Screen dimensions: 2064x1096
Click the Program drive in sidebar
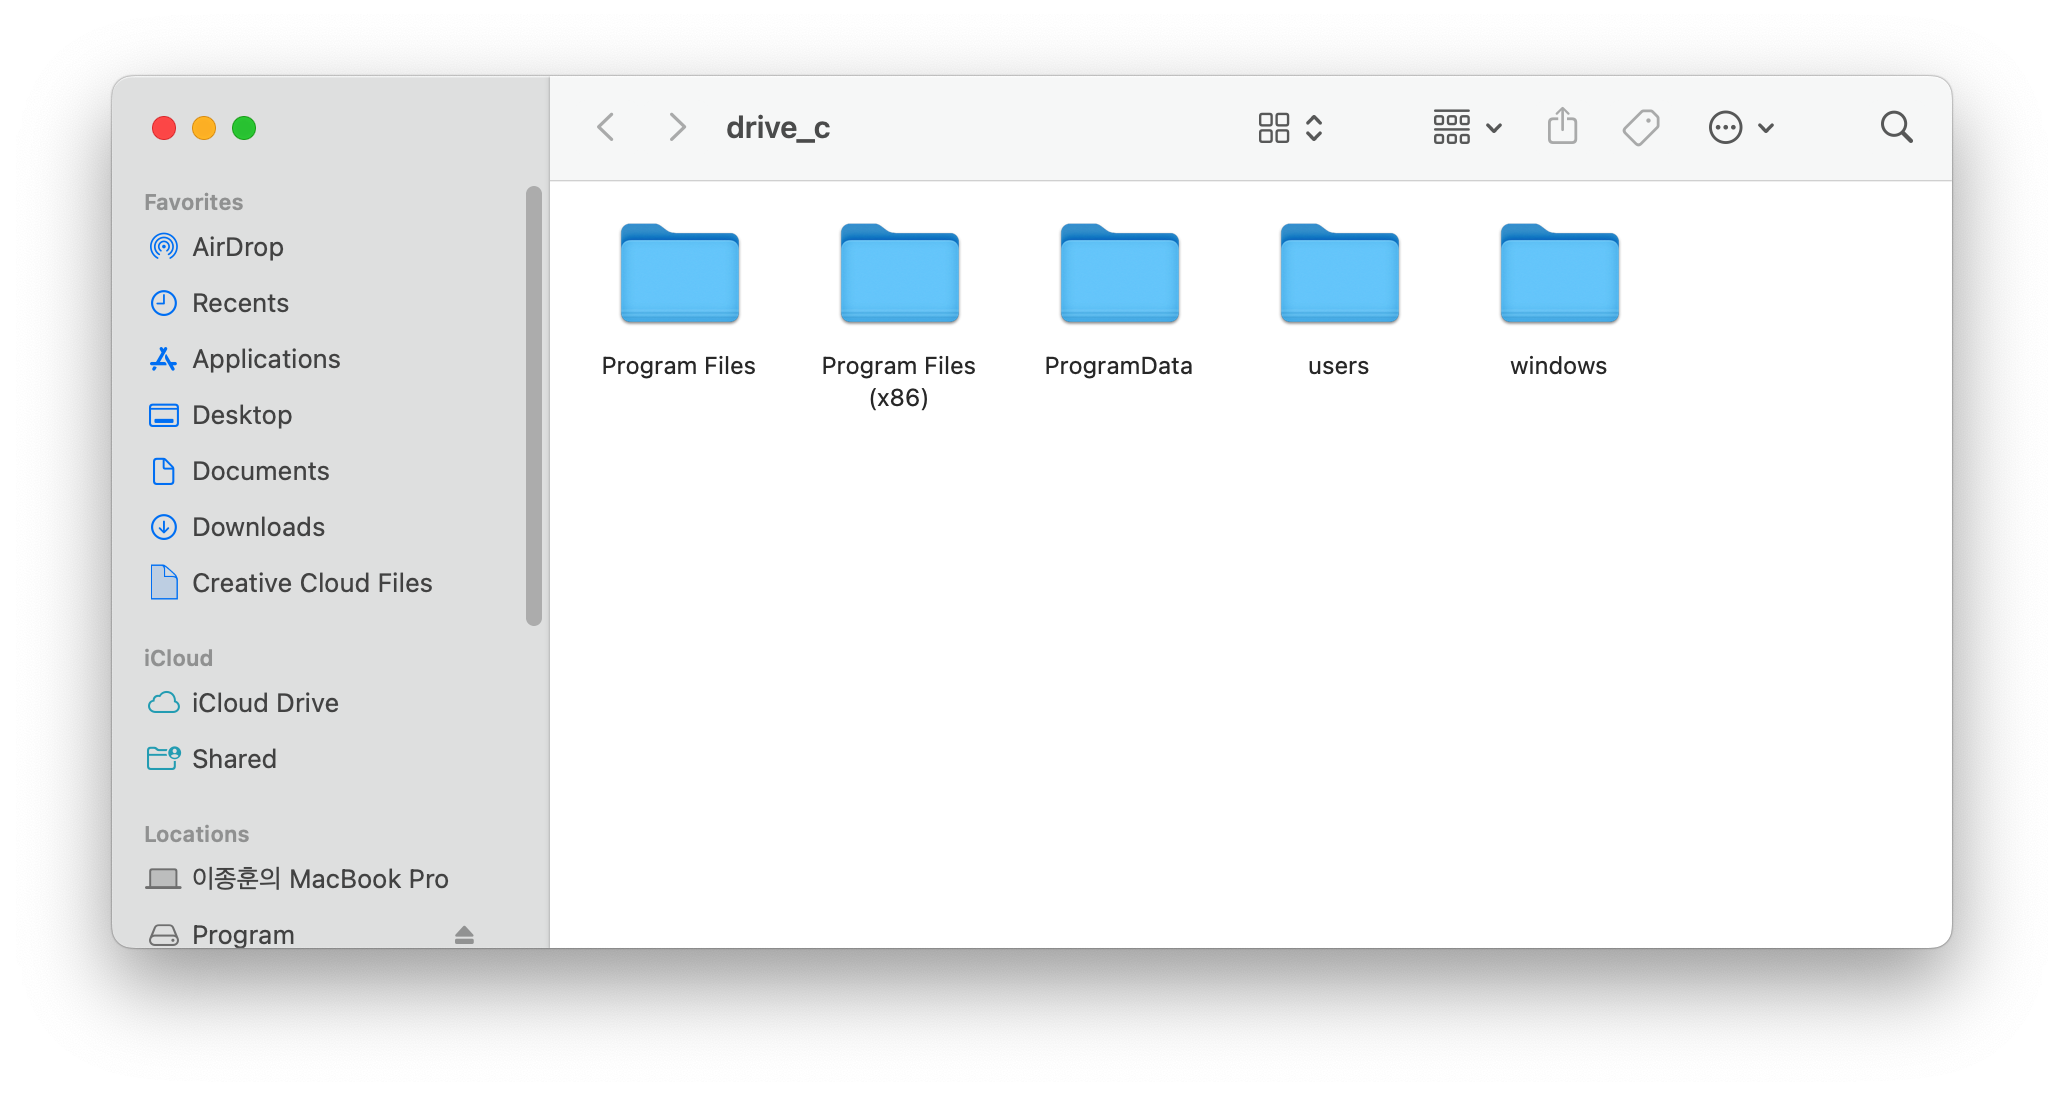[x=243, y=932]
